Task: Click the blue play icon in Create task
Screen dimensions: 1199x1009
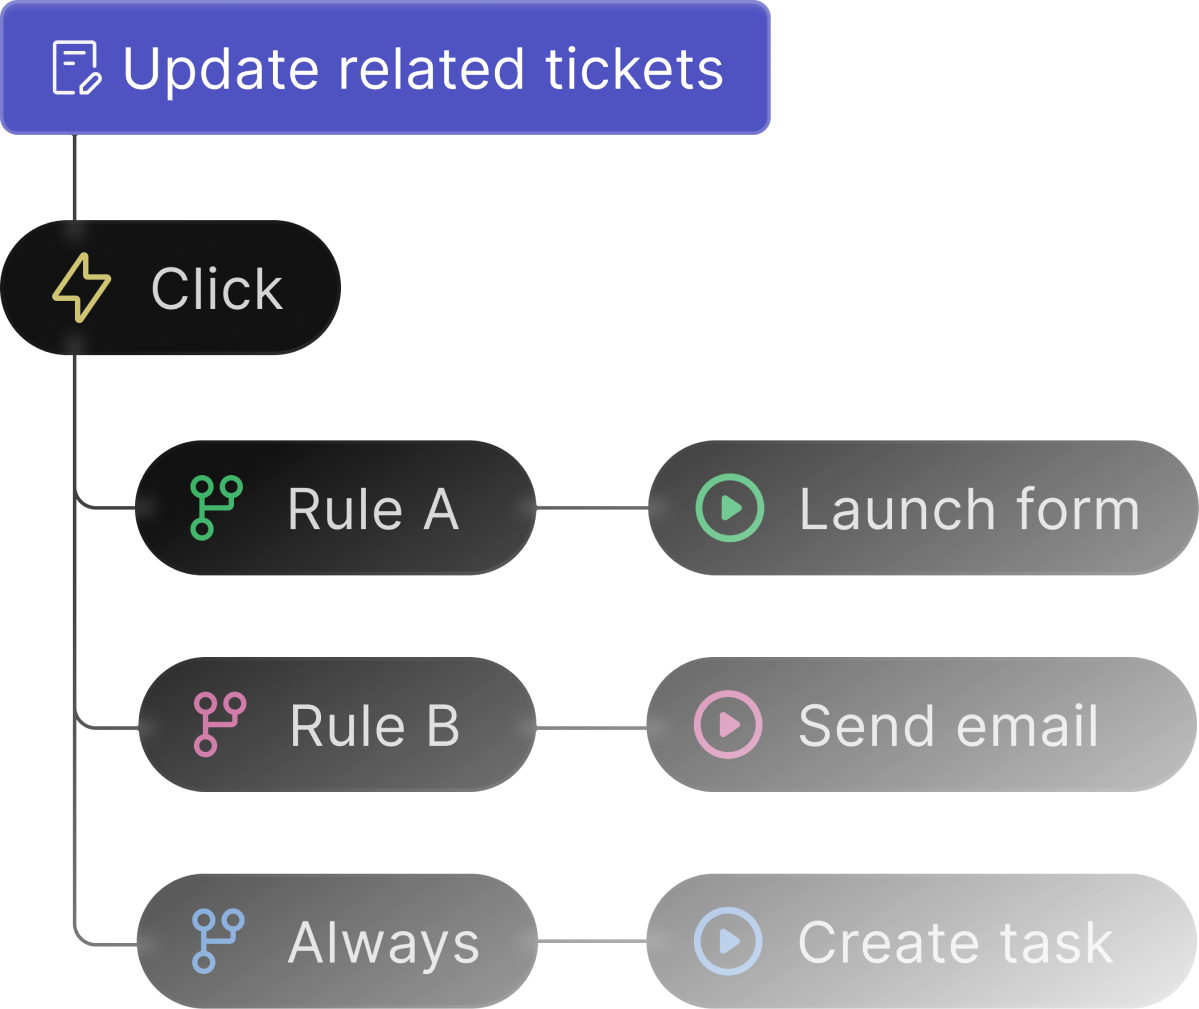Action: click(728, 941)
